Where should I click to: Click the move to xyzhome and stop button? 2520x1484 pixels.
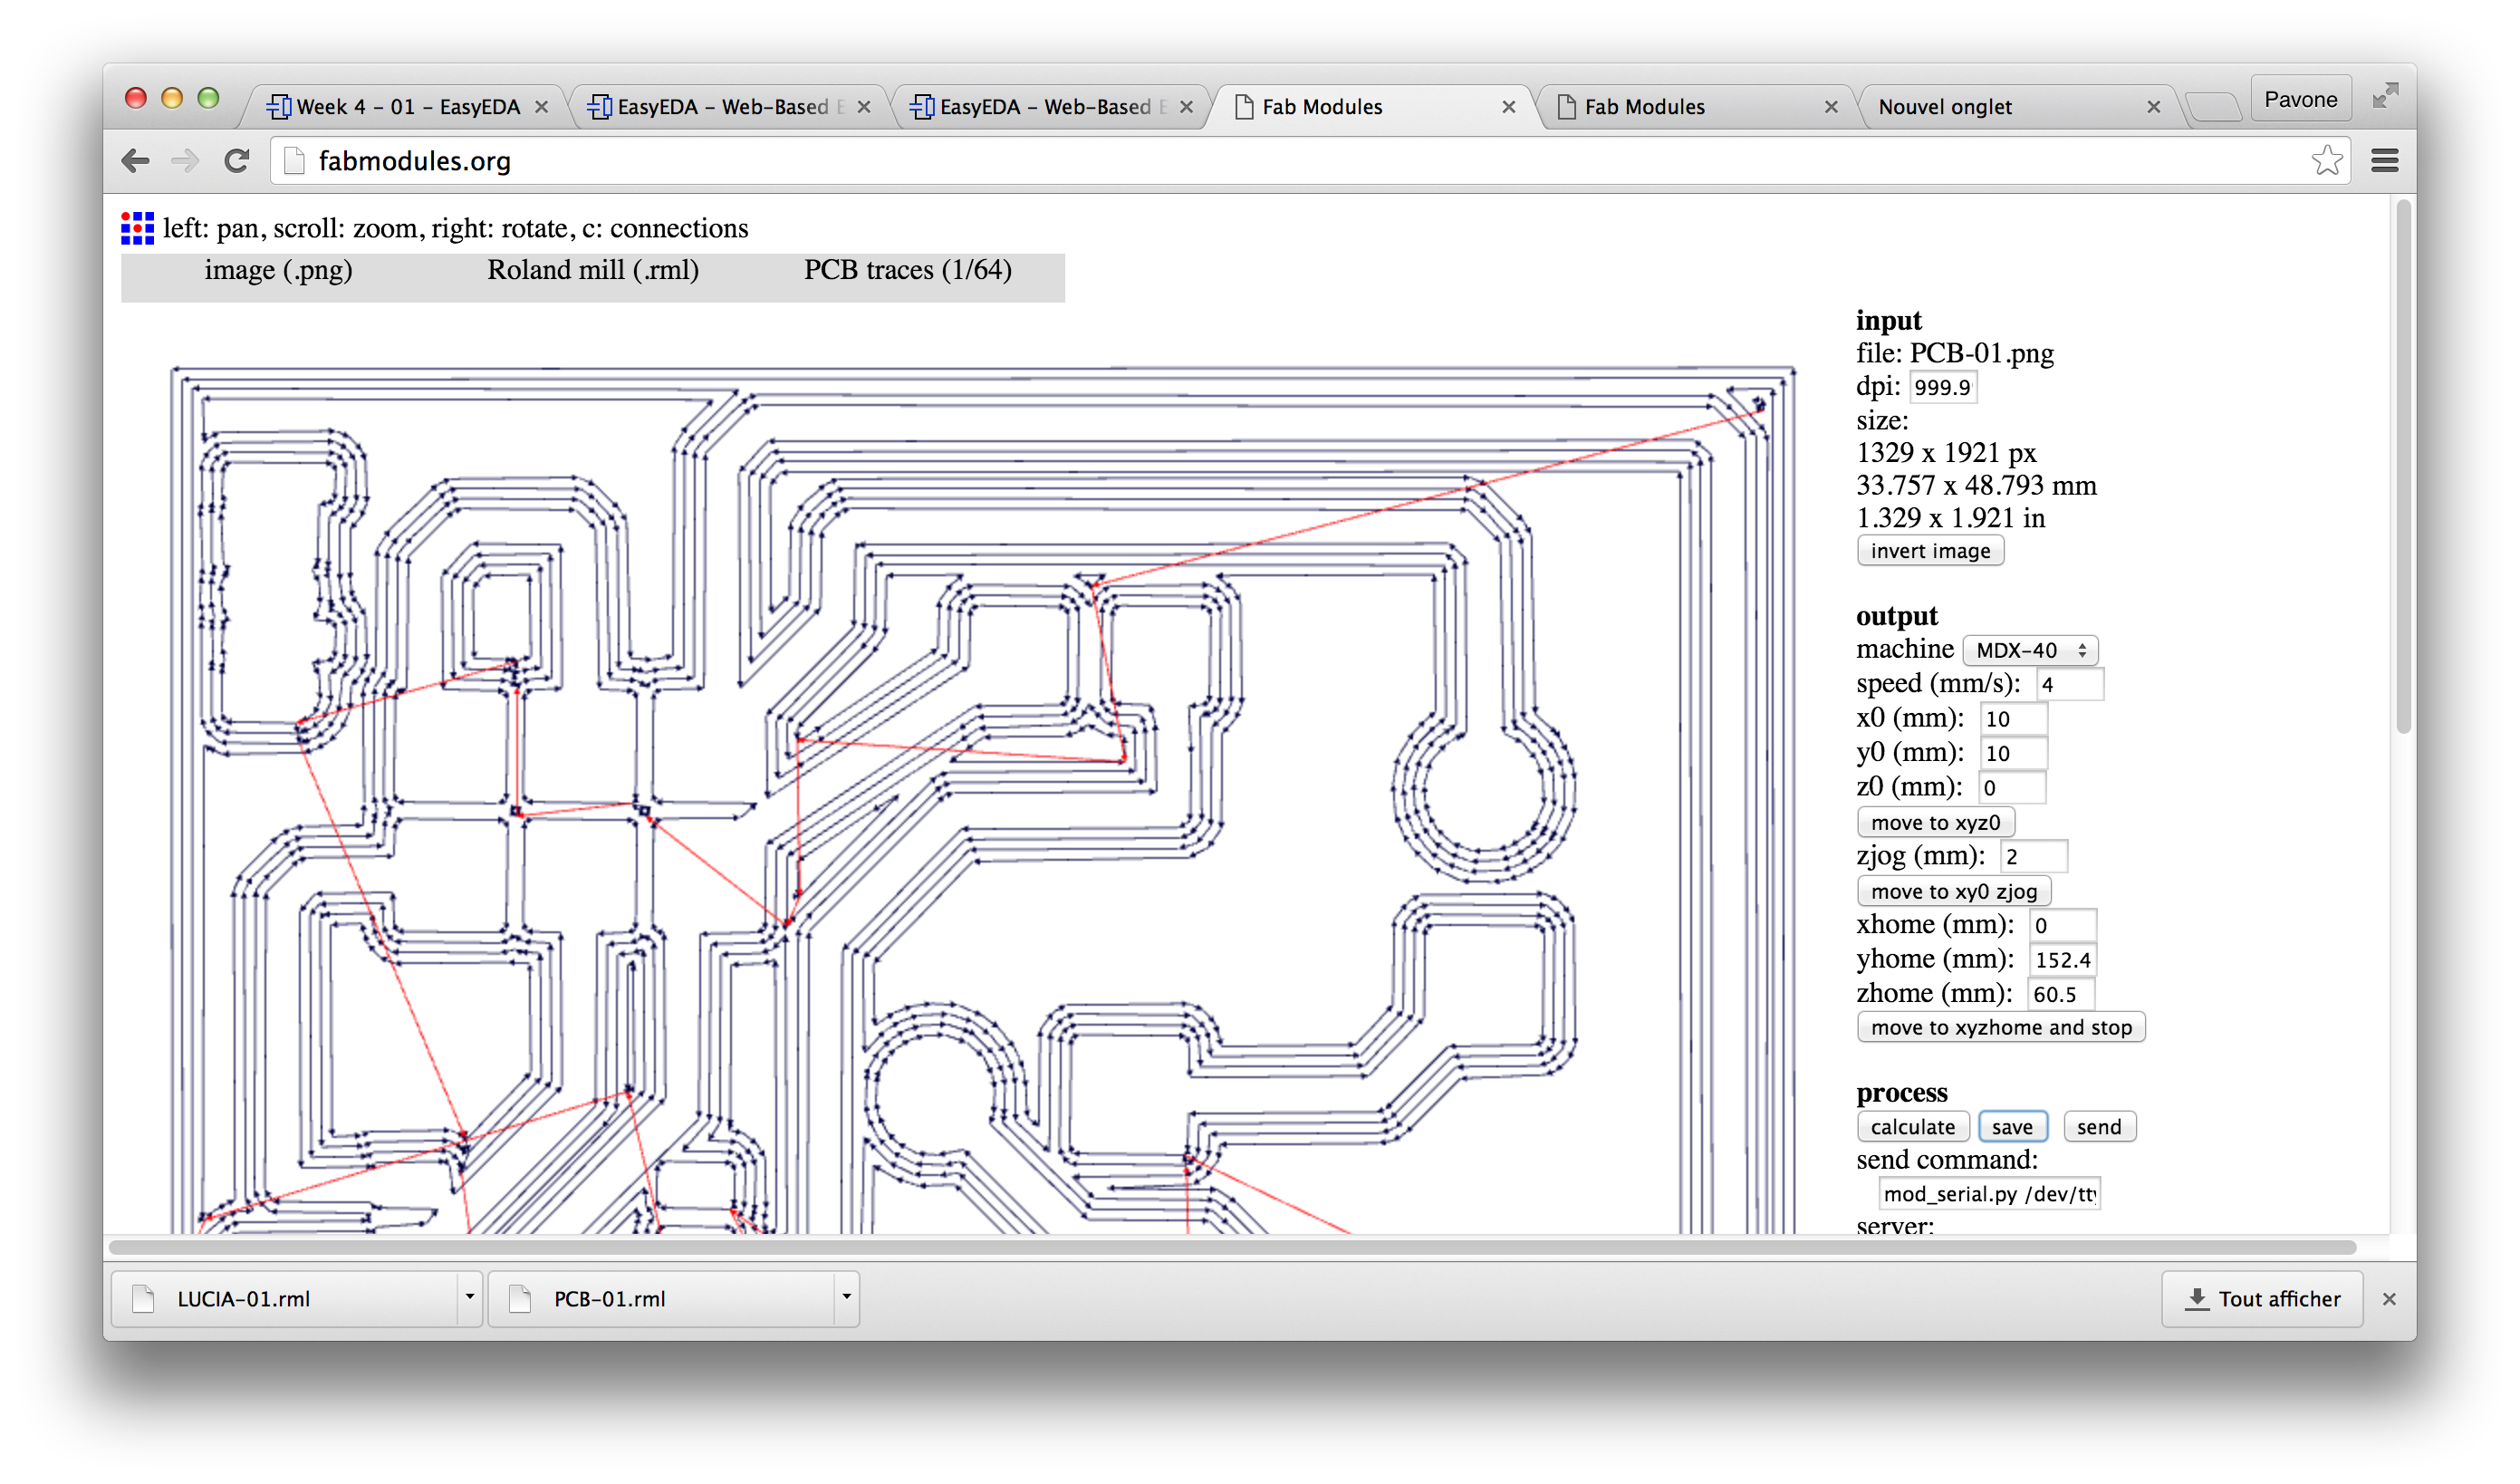2000,1028
